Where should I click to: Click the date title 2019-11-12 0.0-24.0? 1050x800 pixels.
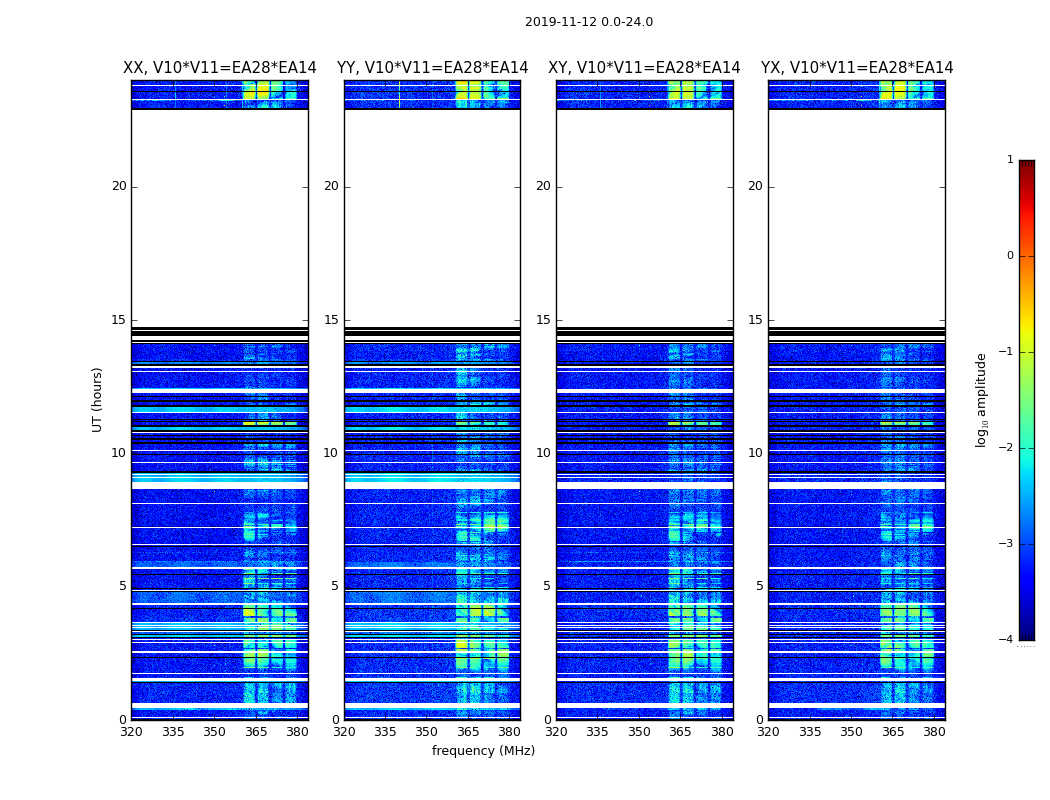(x=588, y=22)
